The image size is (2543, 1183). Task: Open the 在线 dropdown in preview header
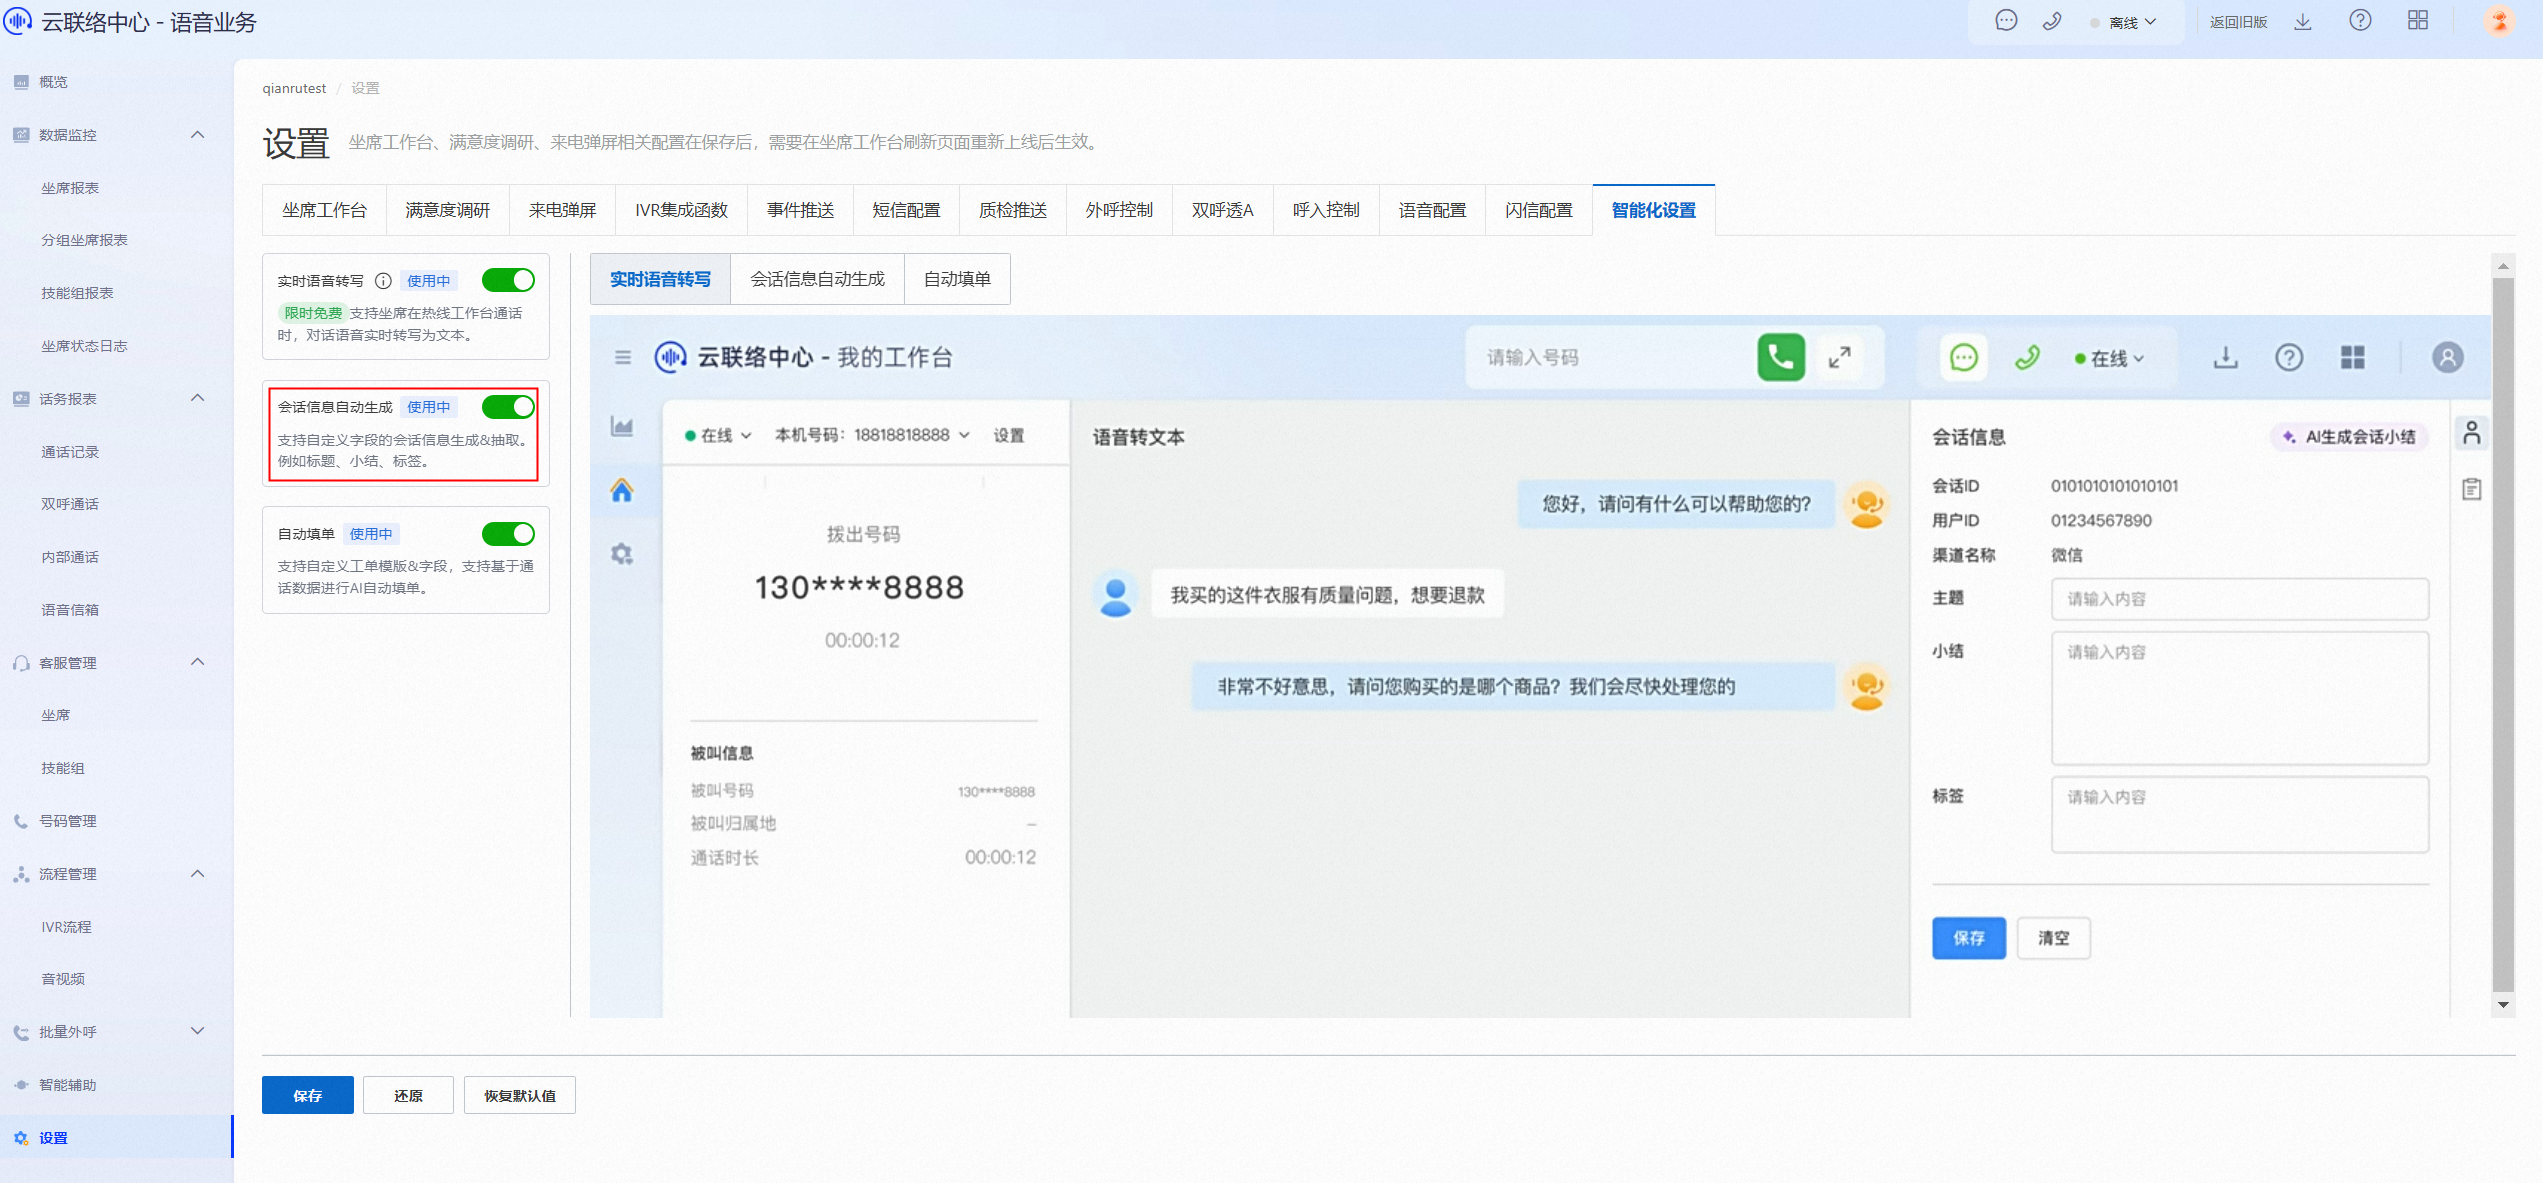coord(2110,358)
